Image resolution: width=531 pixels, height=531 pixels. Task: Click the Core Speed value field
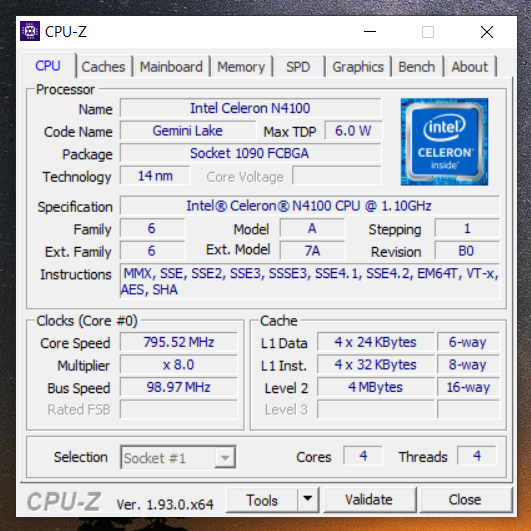tap(179, 342)
